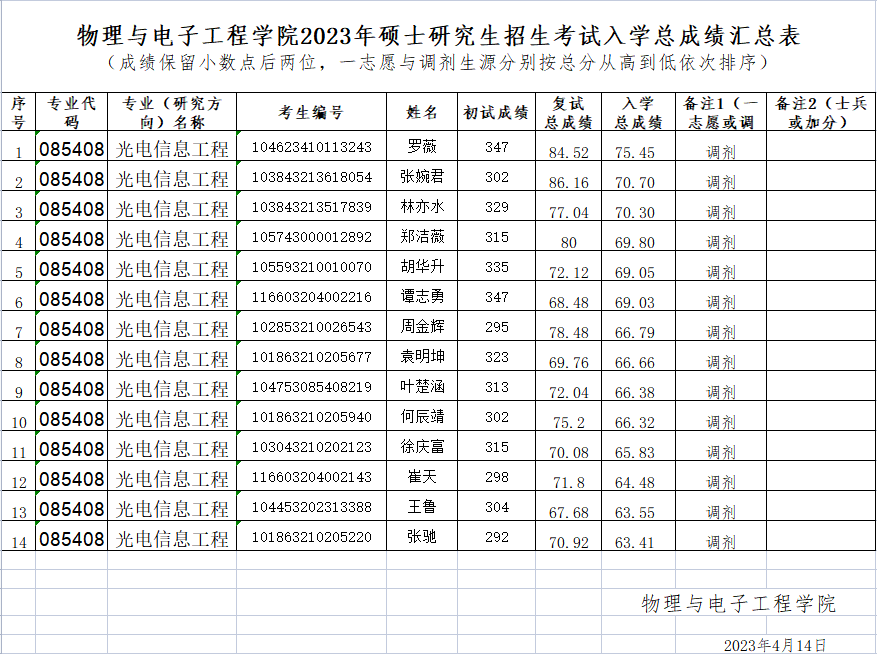Select the 考生编号 column header cell
The height and width of the screenshot is (654, 877).
click(x=311, y=112)
